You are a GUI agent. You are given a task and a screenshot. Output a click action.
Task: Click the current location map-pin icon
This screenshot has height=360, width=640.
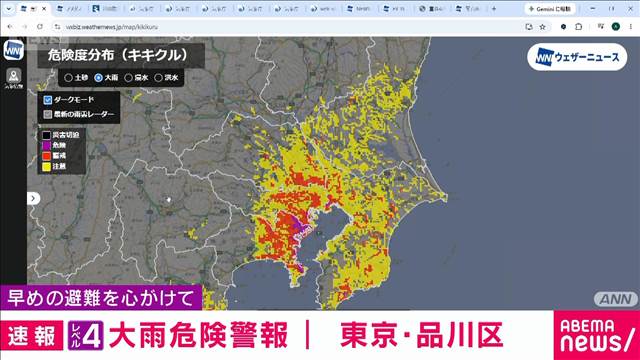tap(13, 76)
